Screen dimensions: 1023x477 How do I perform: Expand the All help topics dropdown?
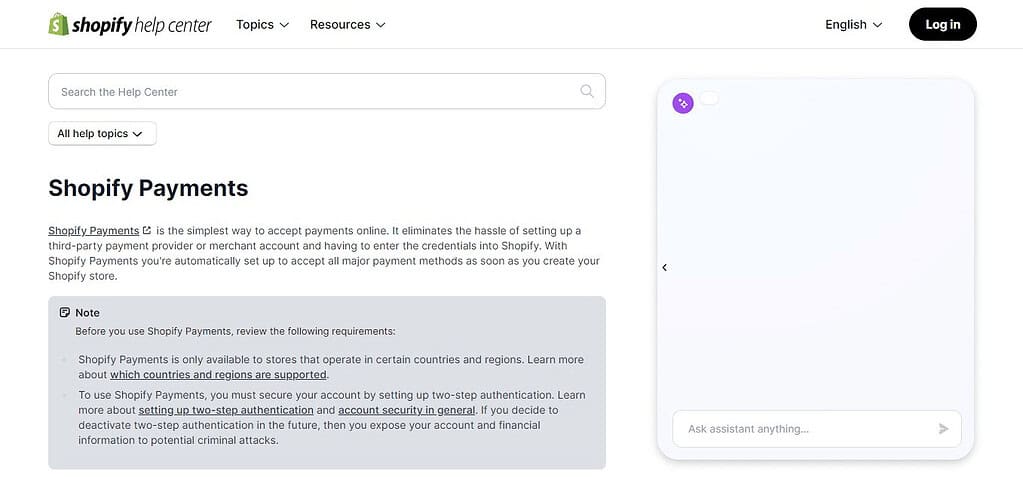(x=102, y=133)
